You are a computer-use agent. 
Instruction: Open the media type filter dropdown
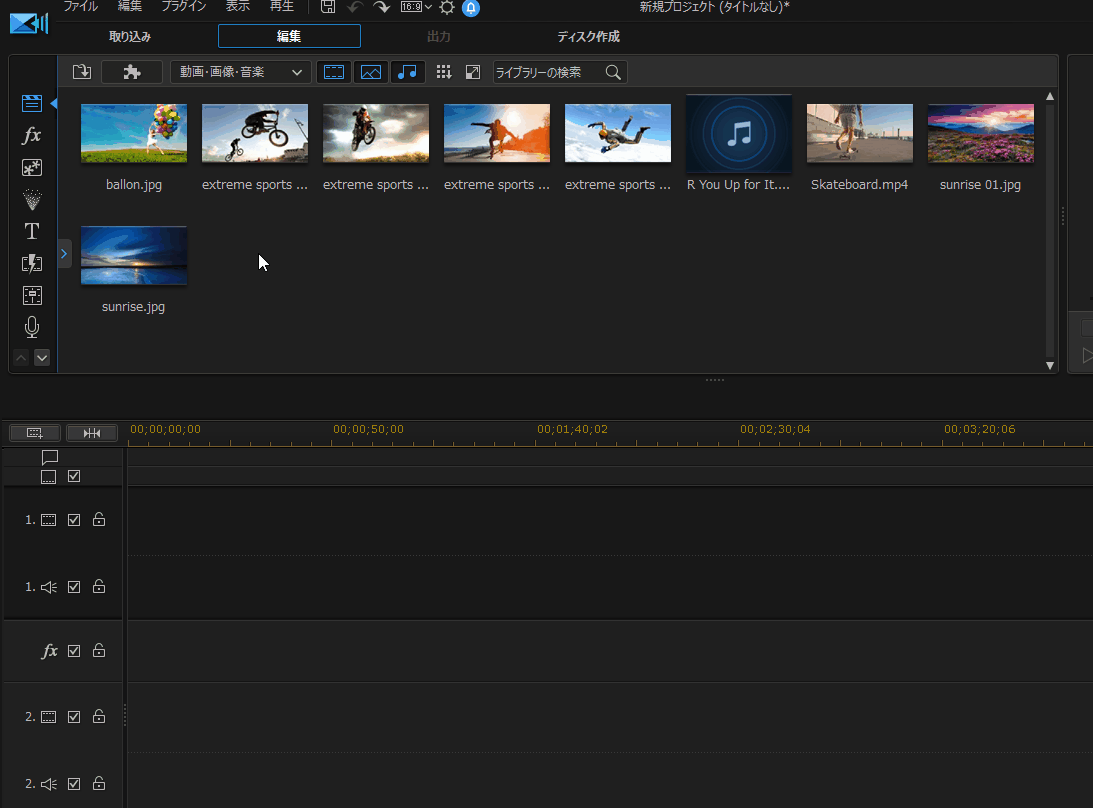pyautogui.click(x=240, y=72)
